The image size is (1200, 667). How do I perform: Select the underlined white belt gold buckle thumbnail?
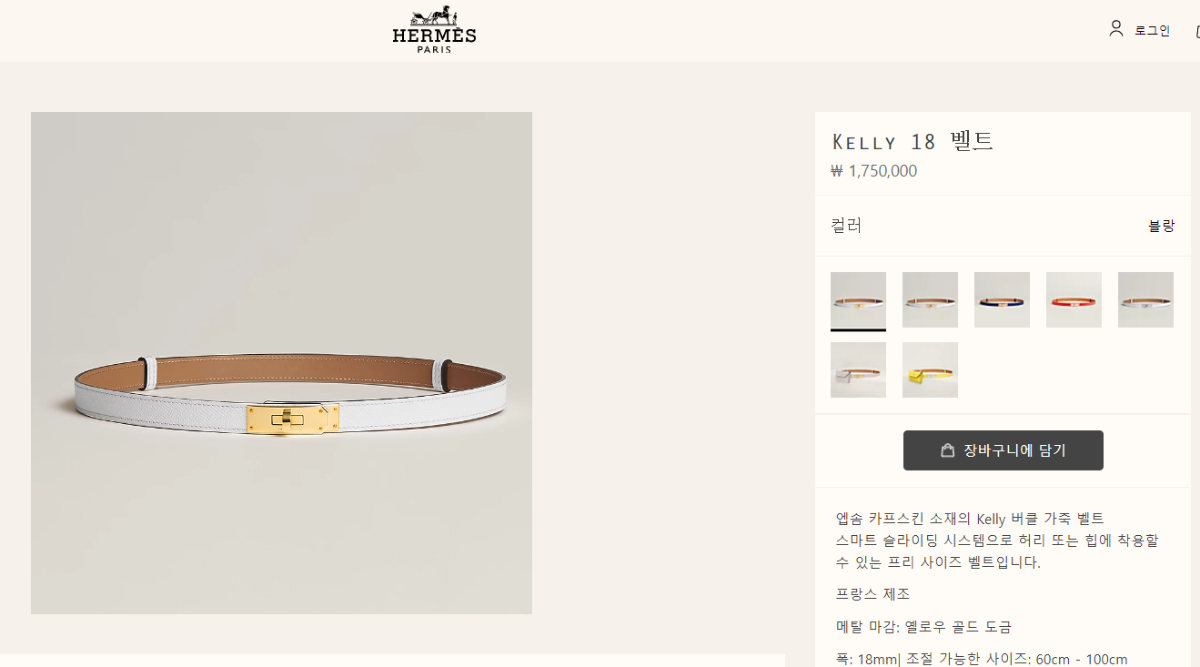pos(858,300)
